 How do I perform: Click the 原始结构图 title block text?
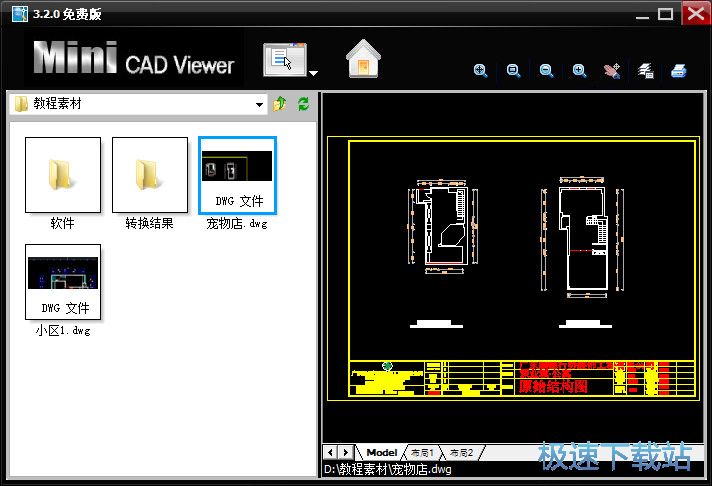pos(553,387)
